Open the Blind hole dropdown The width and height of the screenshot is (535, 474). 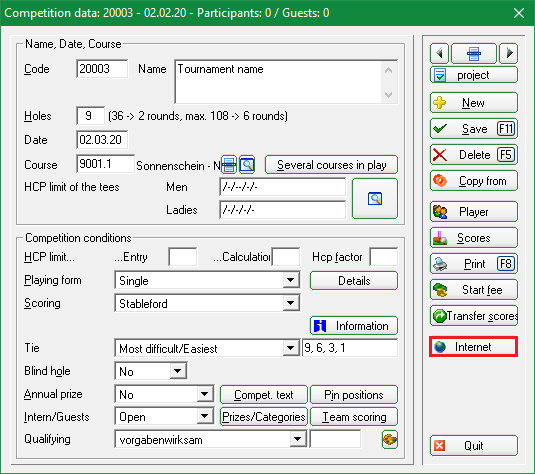(x=178, y=371)
